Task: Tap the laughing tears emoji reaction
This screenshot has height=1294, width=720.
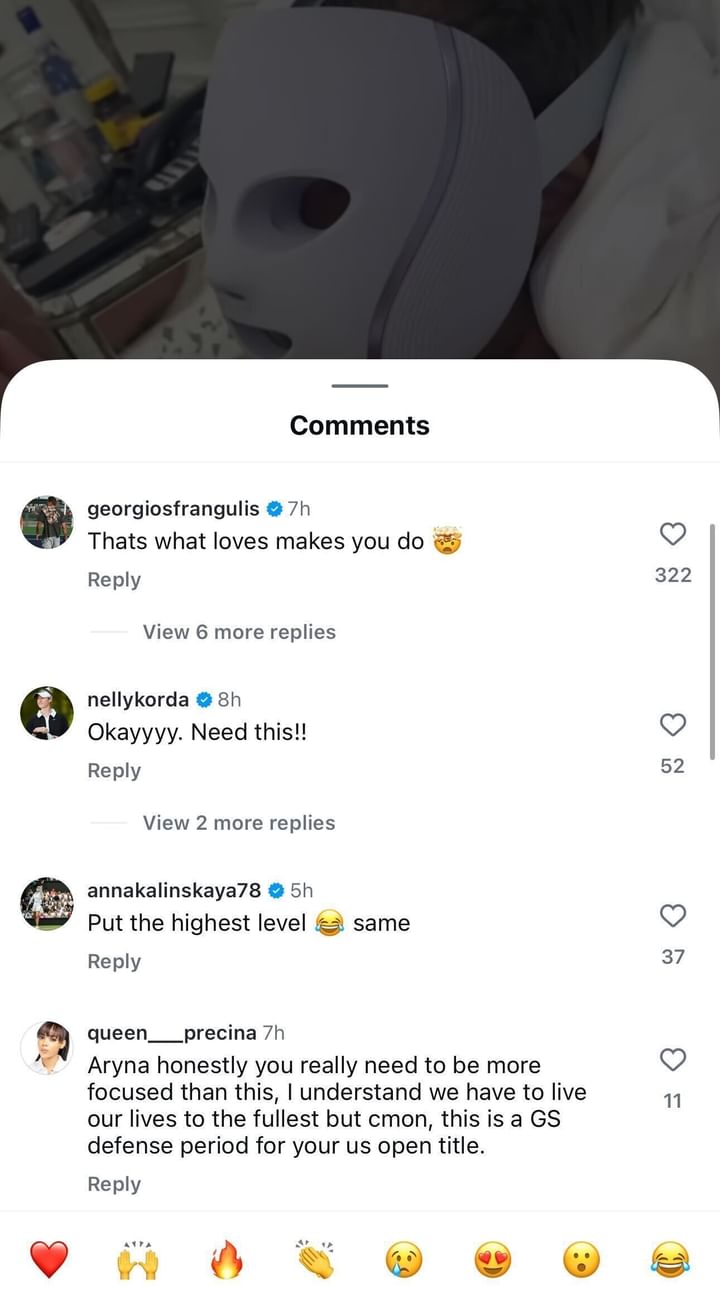Action: pos(670,1259)
